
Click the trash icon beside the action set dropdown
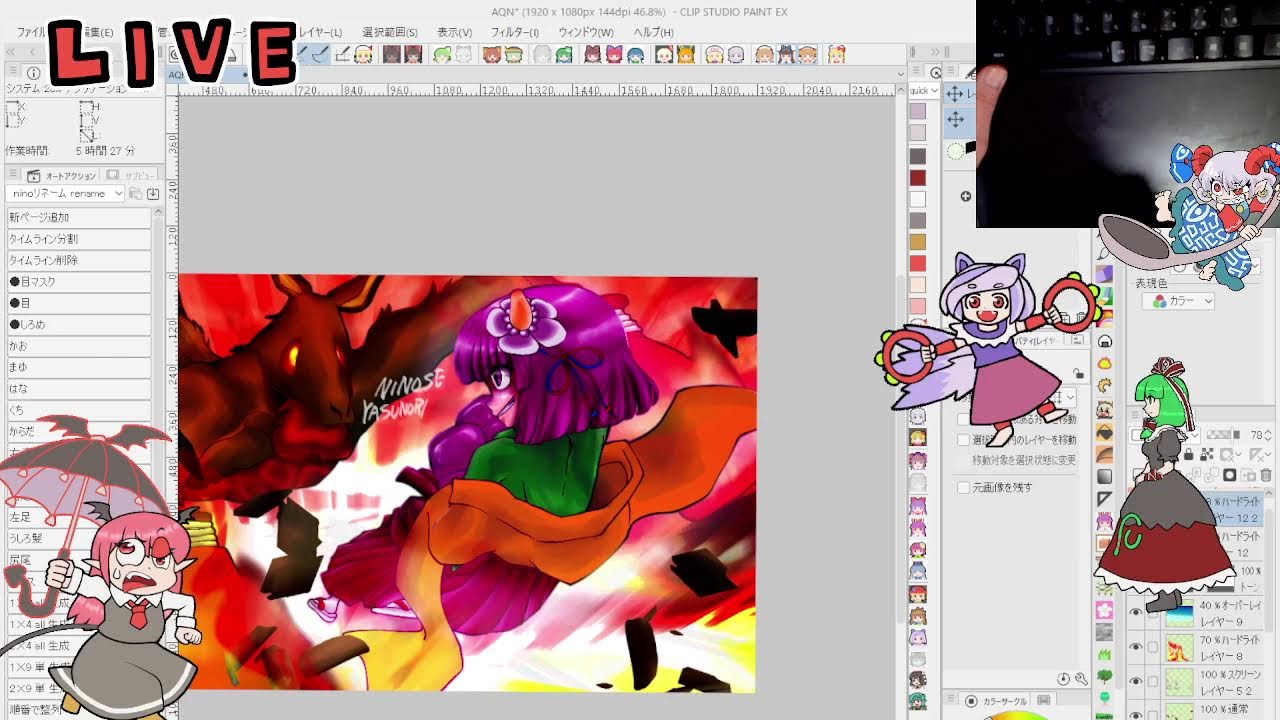click(x=135, y=193)
